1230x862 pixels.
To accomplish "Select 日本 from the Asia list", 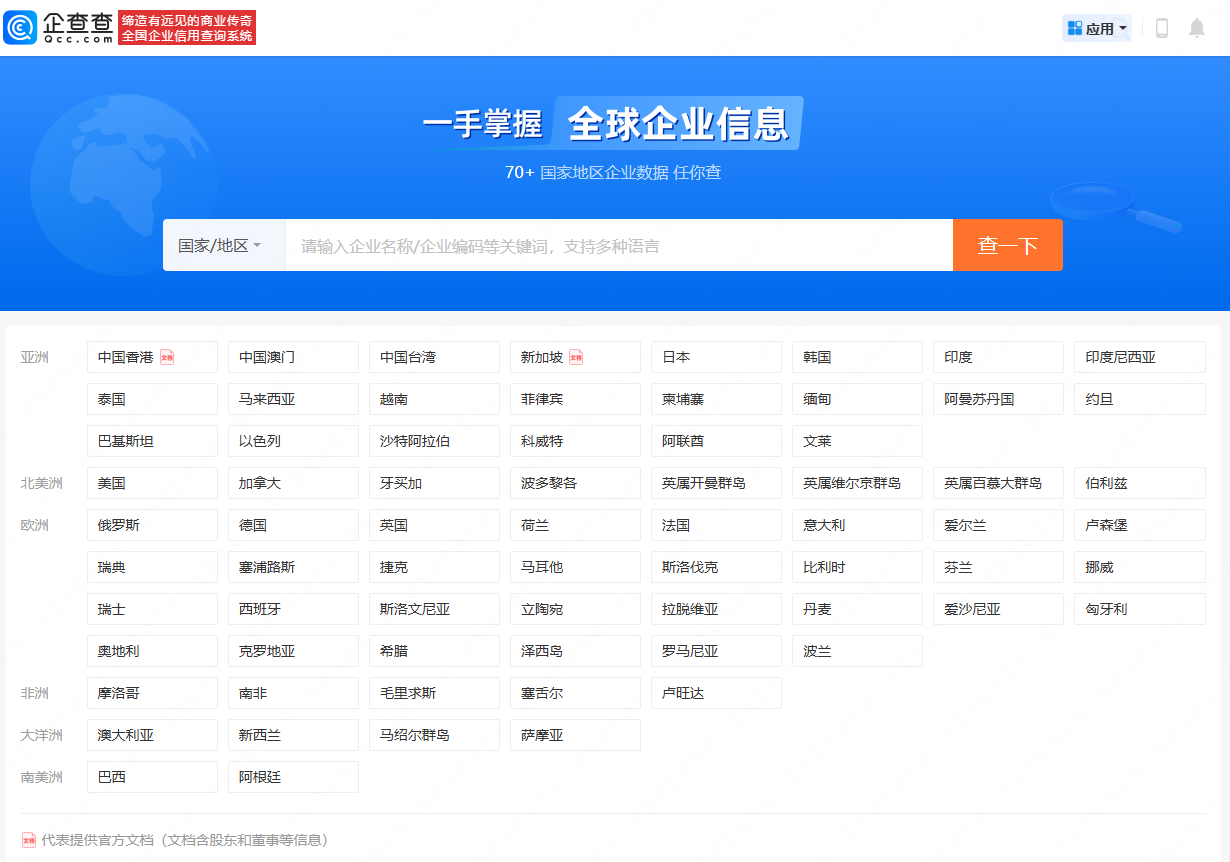I will [716, 357].
